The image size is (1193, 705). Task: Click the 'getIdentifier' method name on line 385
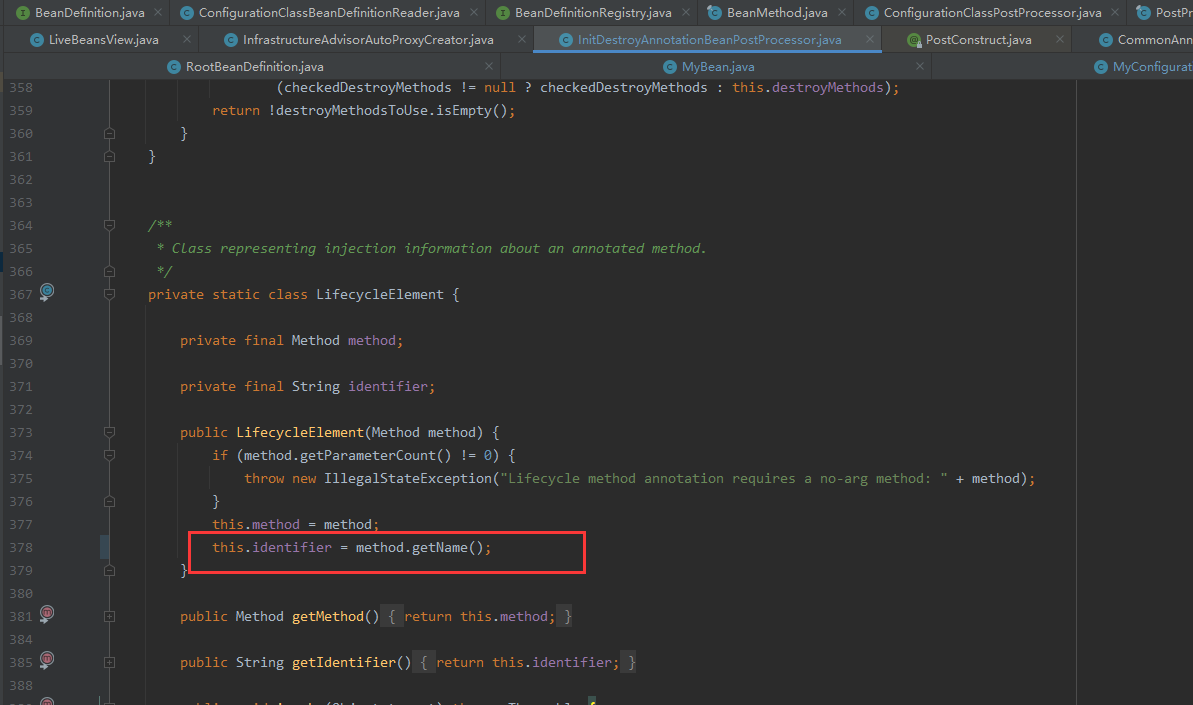click(344, 662)
